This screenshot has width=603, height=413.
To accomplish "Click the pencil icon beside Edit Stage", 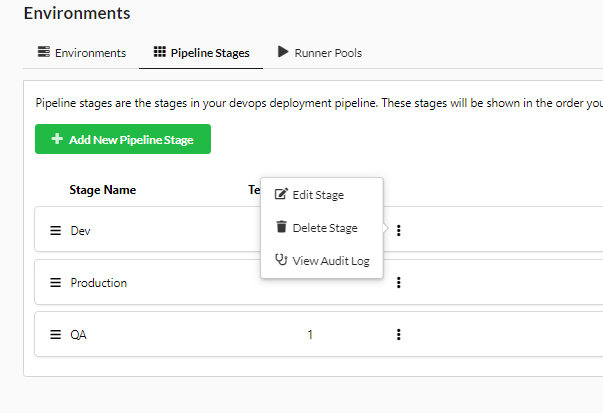I will click(x=281, y=194).
